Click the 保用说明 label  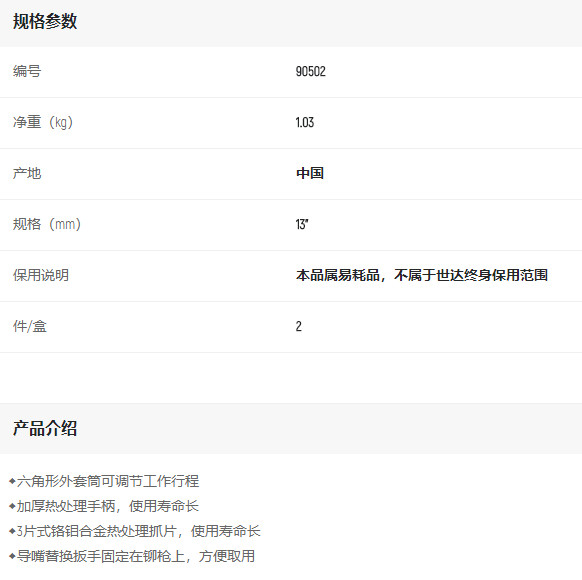click(x=41, y=275)
